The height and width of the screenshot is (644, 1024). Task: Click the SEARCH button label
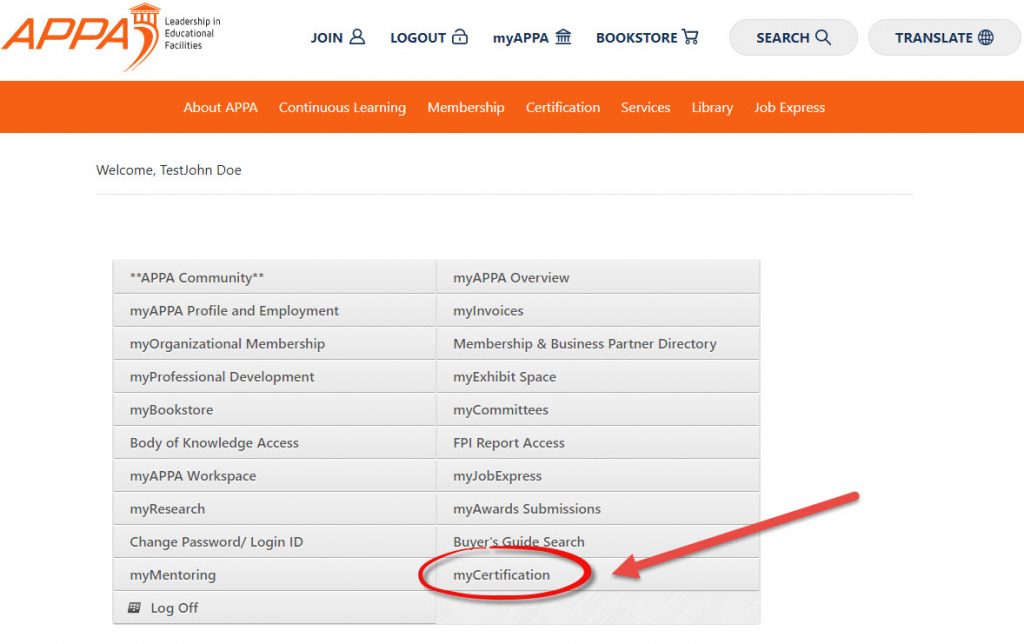pos(782,38)
